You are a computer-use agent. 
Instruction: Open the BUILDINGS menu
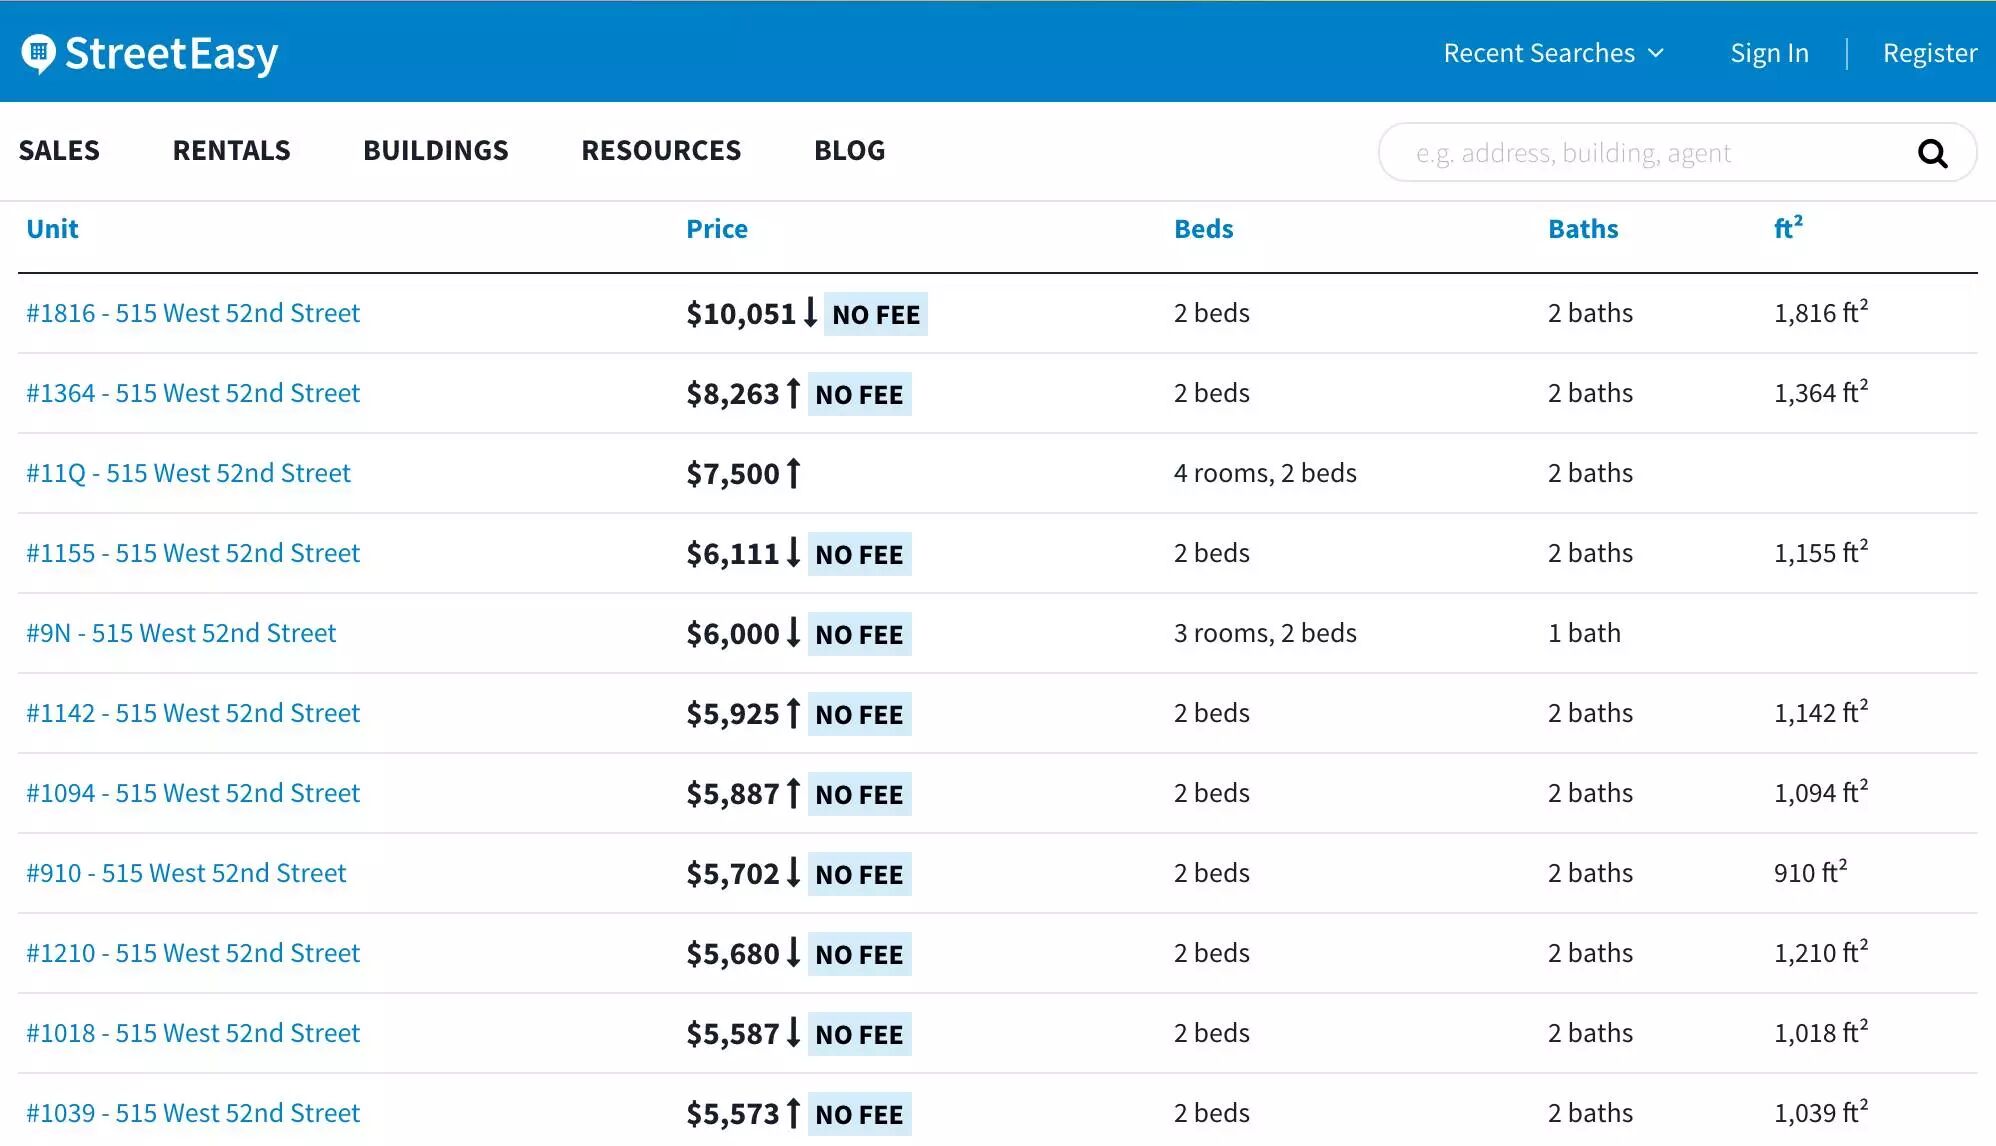click(435, 150)
